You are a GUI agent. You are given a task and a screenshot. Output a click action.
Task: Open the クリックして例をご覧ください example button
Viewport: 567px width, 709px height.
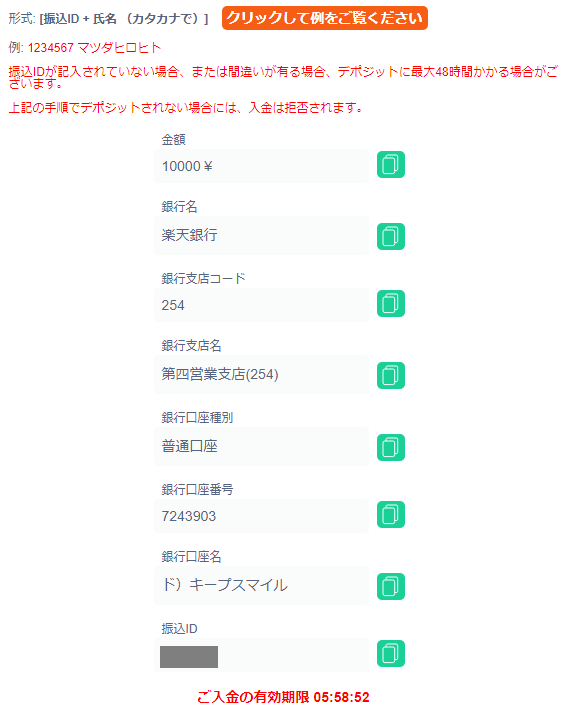325,18
